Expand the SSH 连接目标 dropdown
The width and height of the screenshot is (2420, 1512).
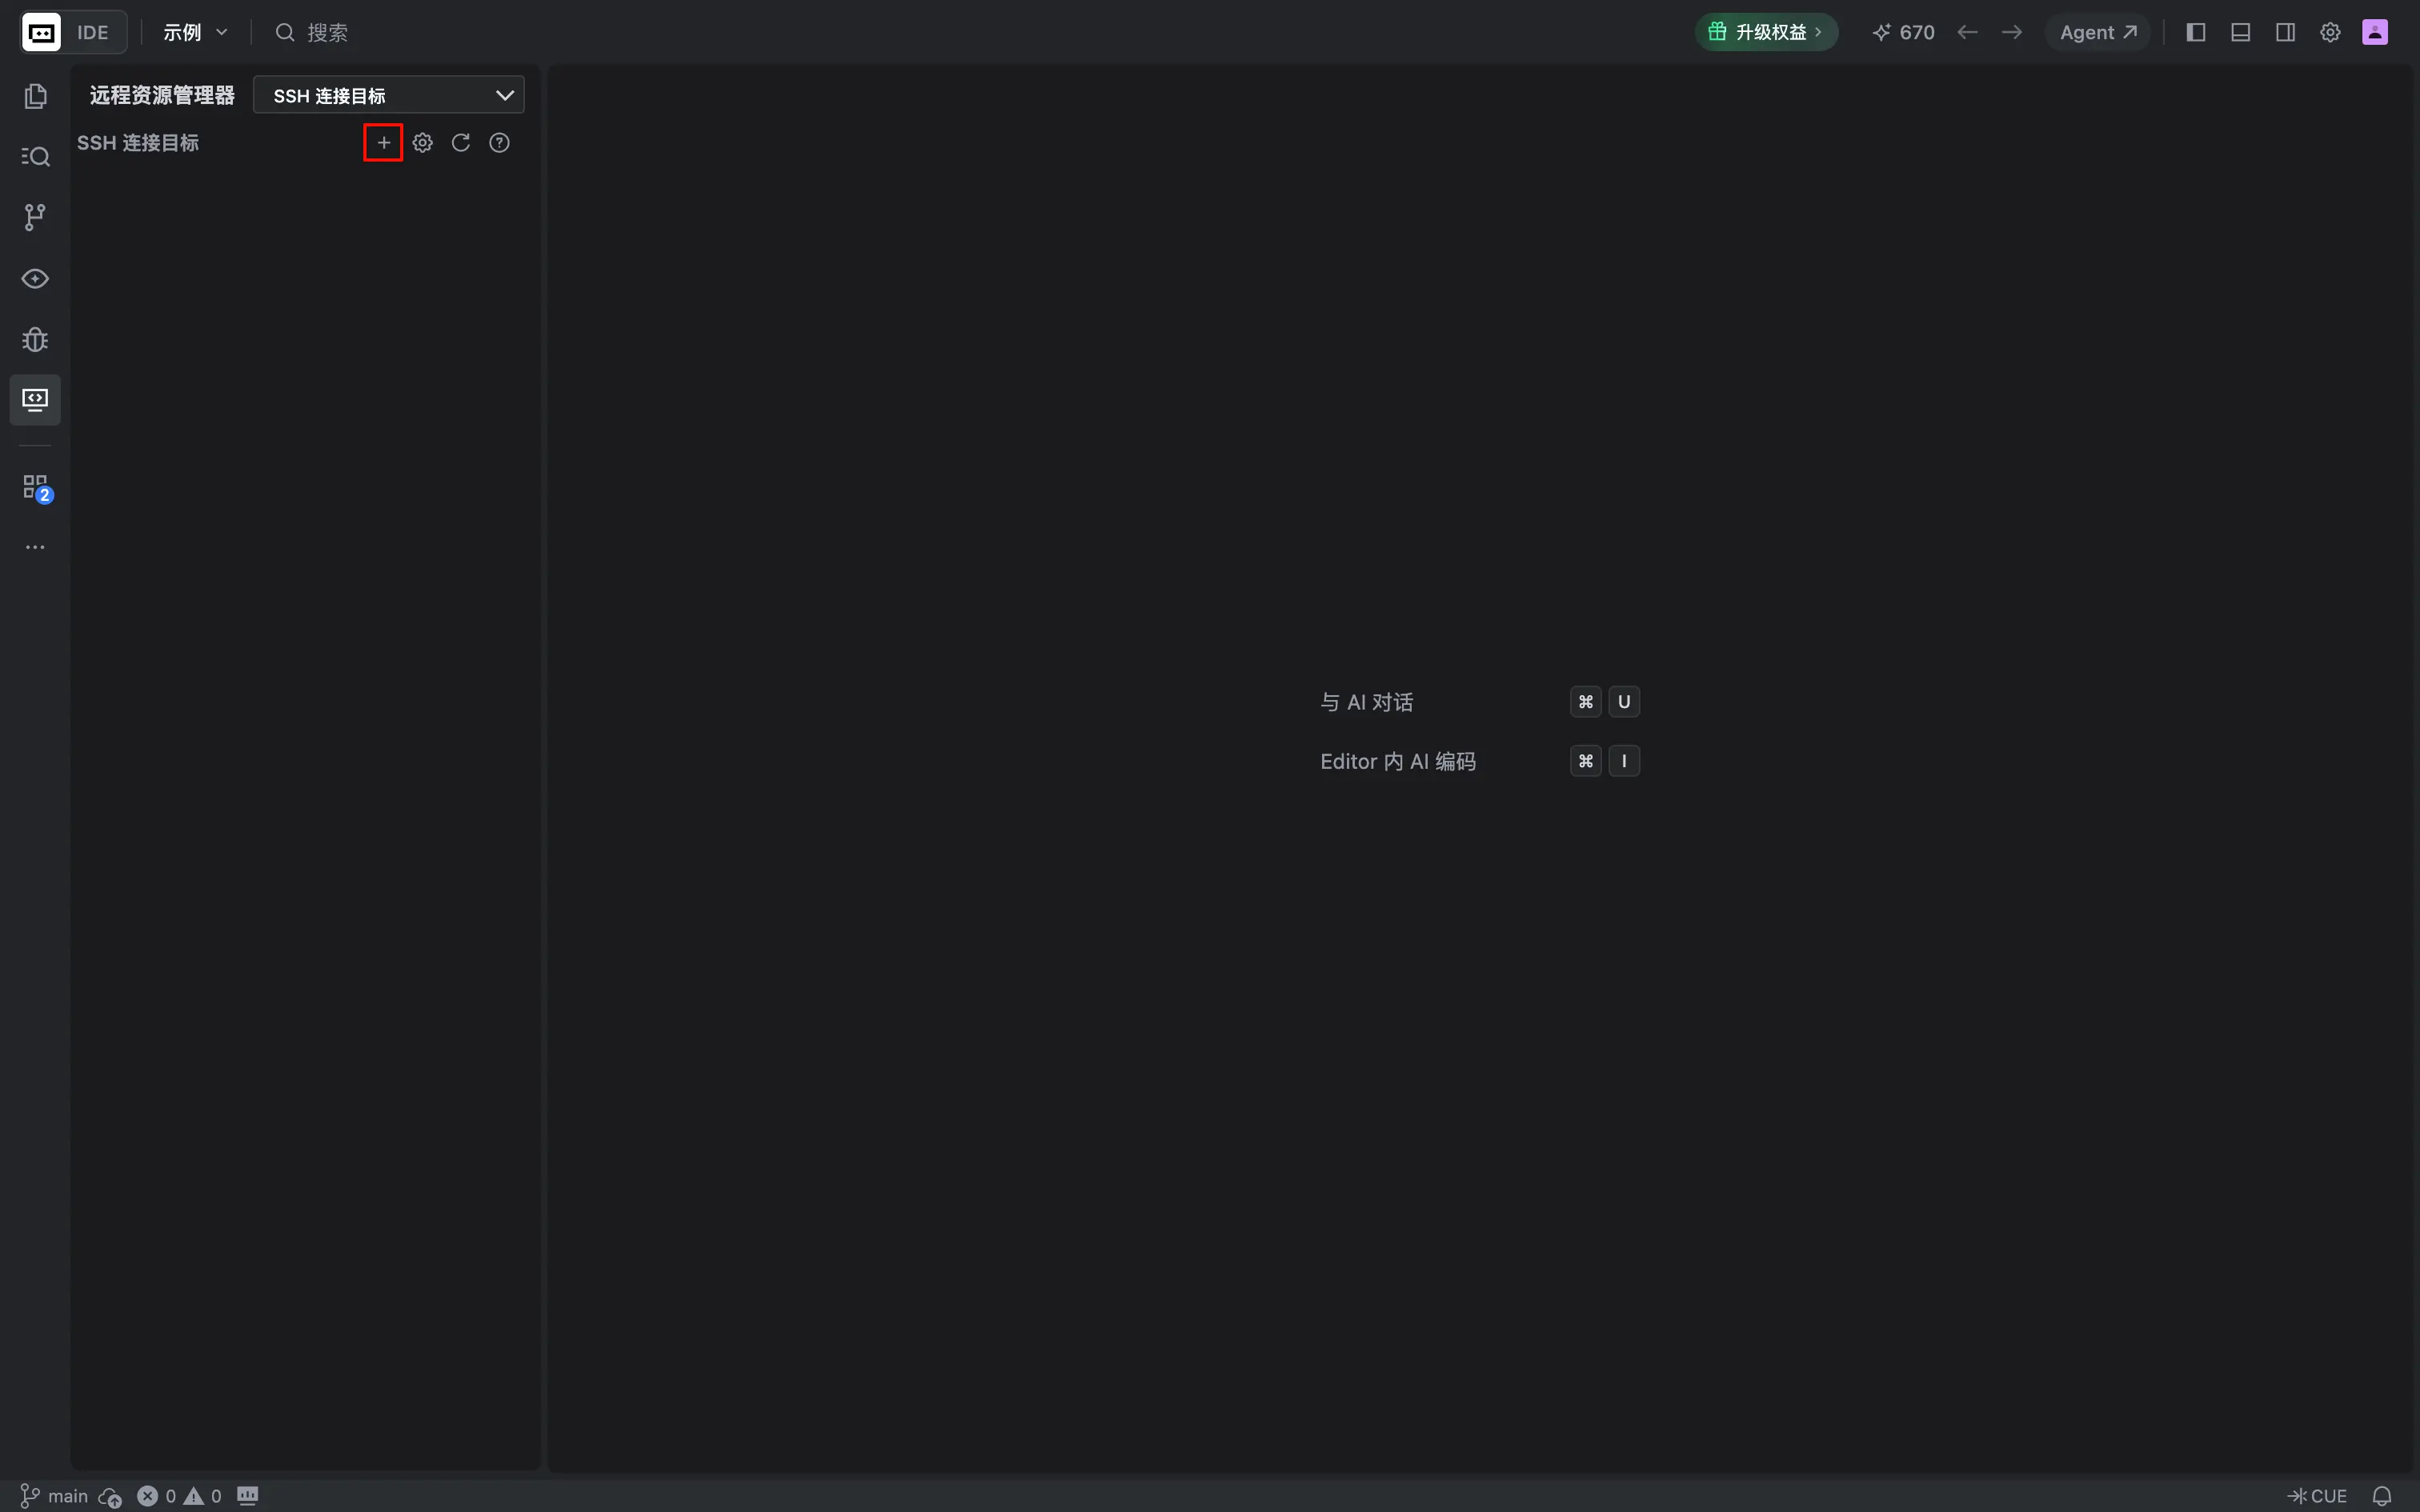[389, 95]
